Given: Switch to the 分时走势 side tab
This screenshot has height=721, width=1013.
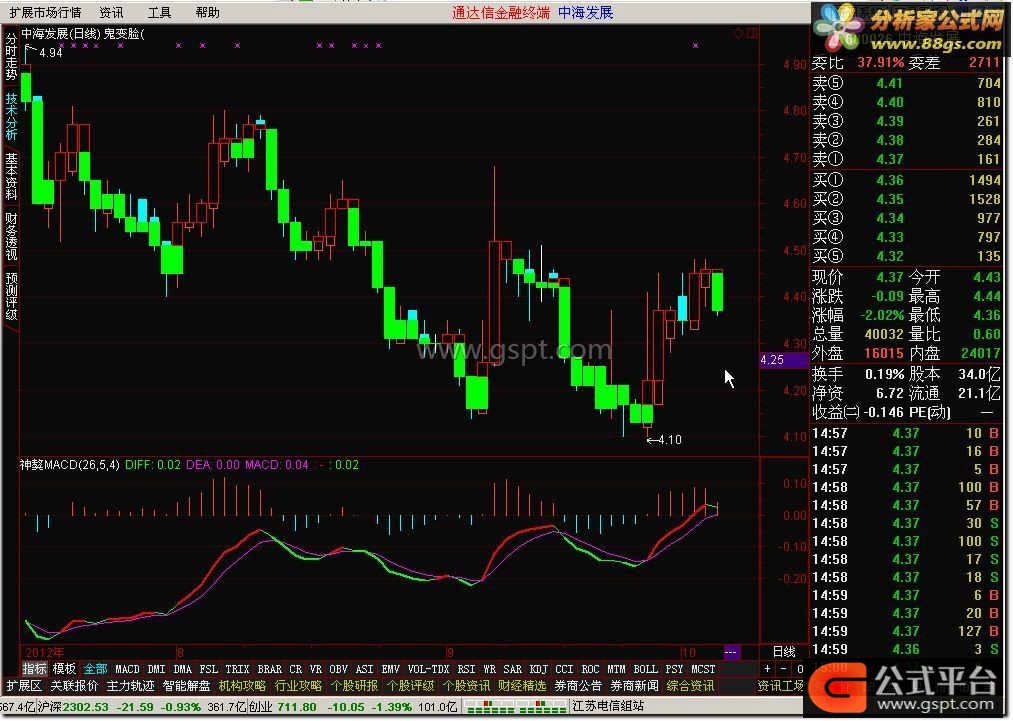Looking at the screenshot, I should [x=11, y=57].
